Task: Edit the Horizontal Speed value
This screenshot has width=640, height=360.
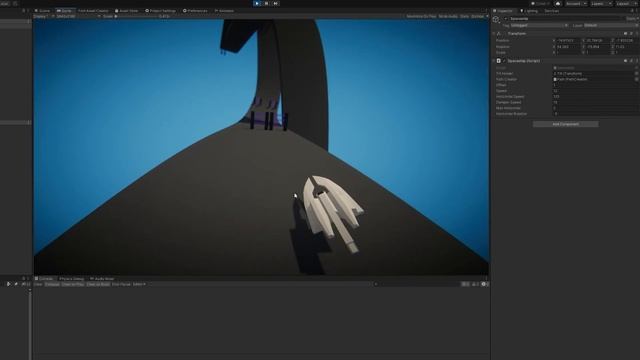Action: 596,96
